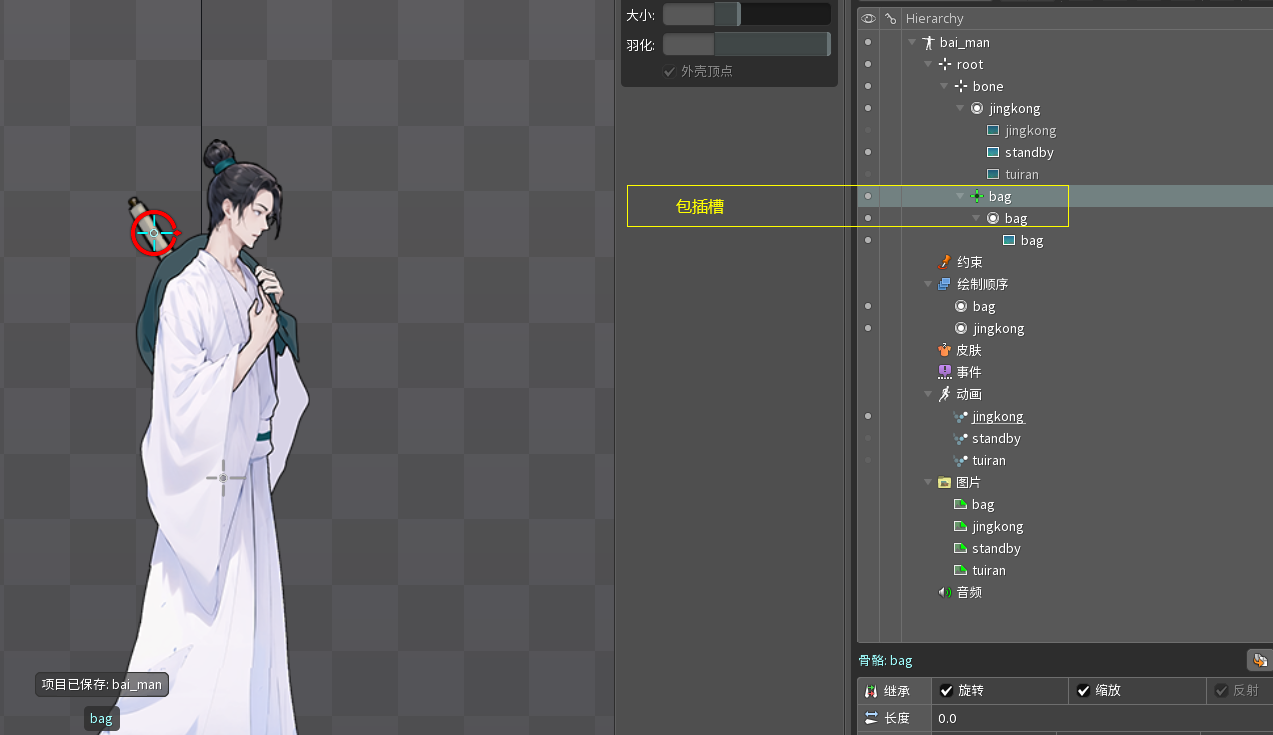Collapse the 动画 animations node

[x=928, y=394]
